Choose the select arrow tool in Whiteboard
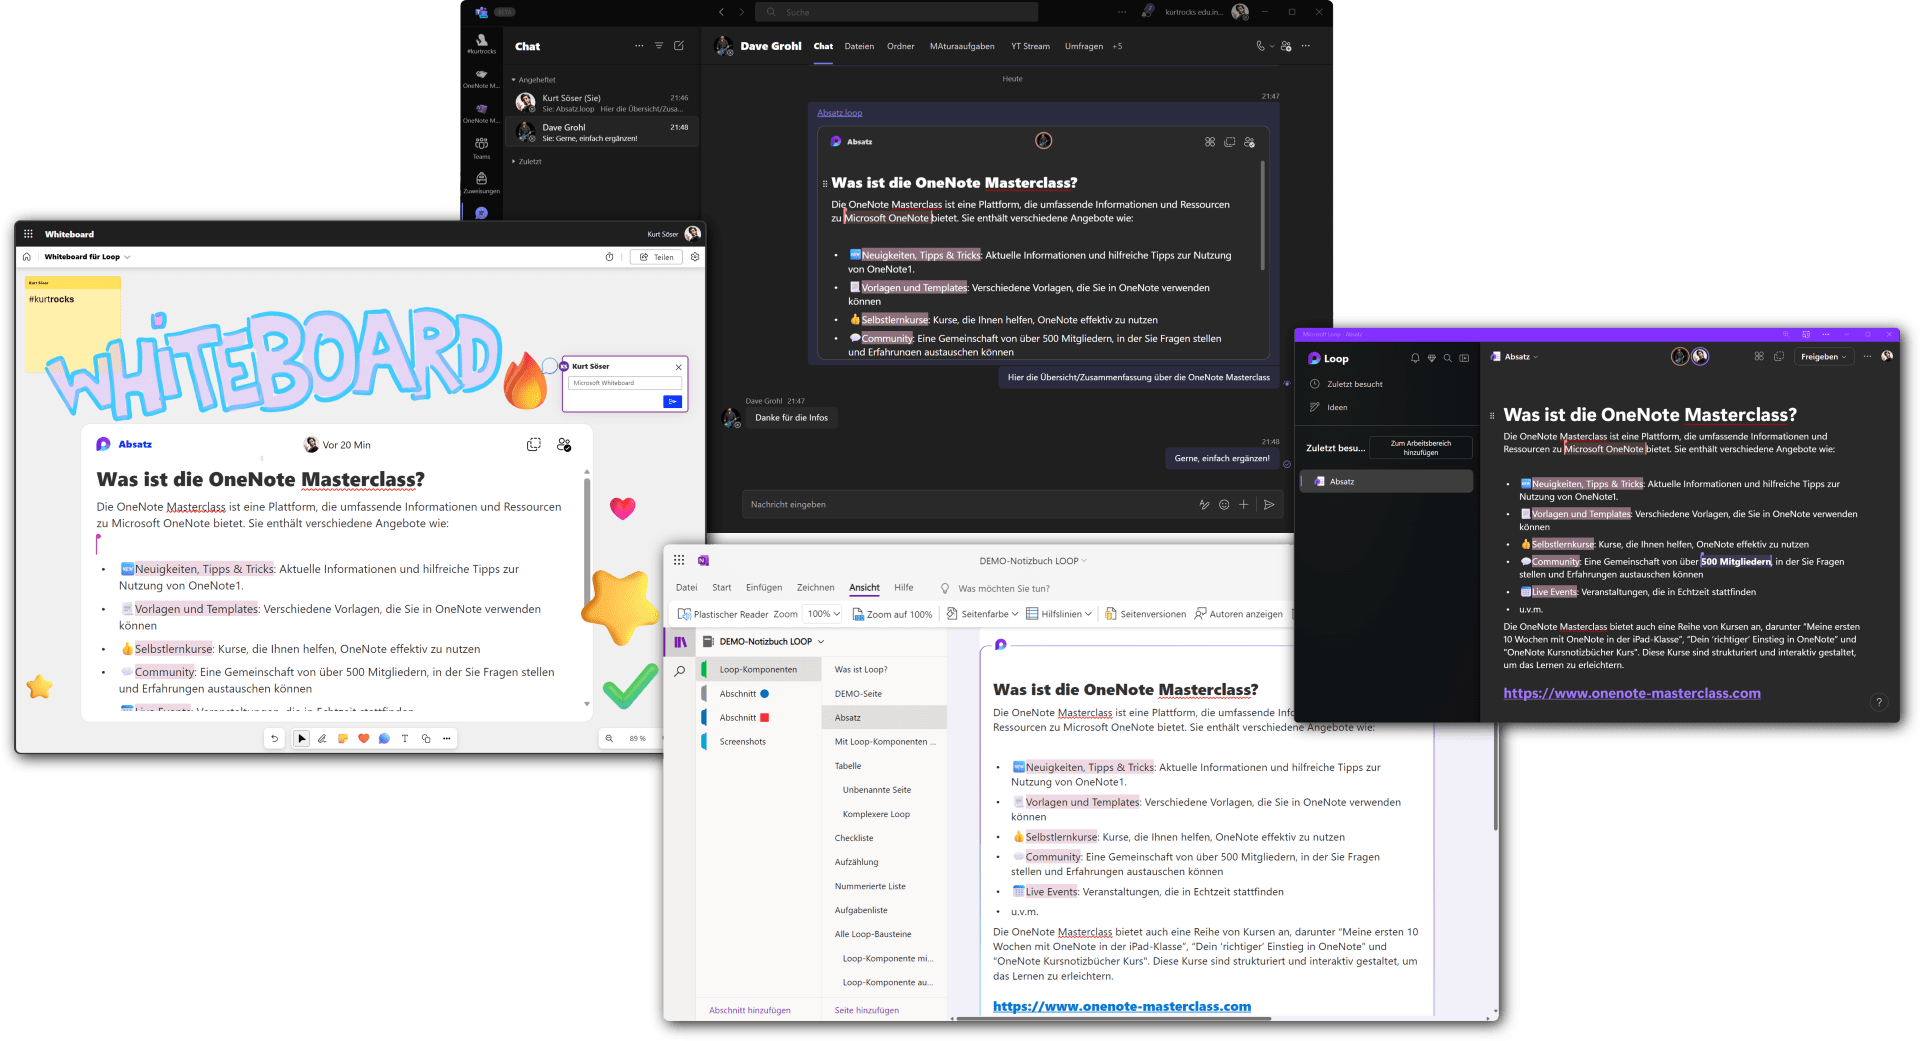Image resolution: width=1920 pixels, height=1041 pixels. (x=301, y=739)
